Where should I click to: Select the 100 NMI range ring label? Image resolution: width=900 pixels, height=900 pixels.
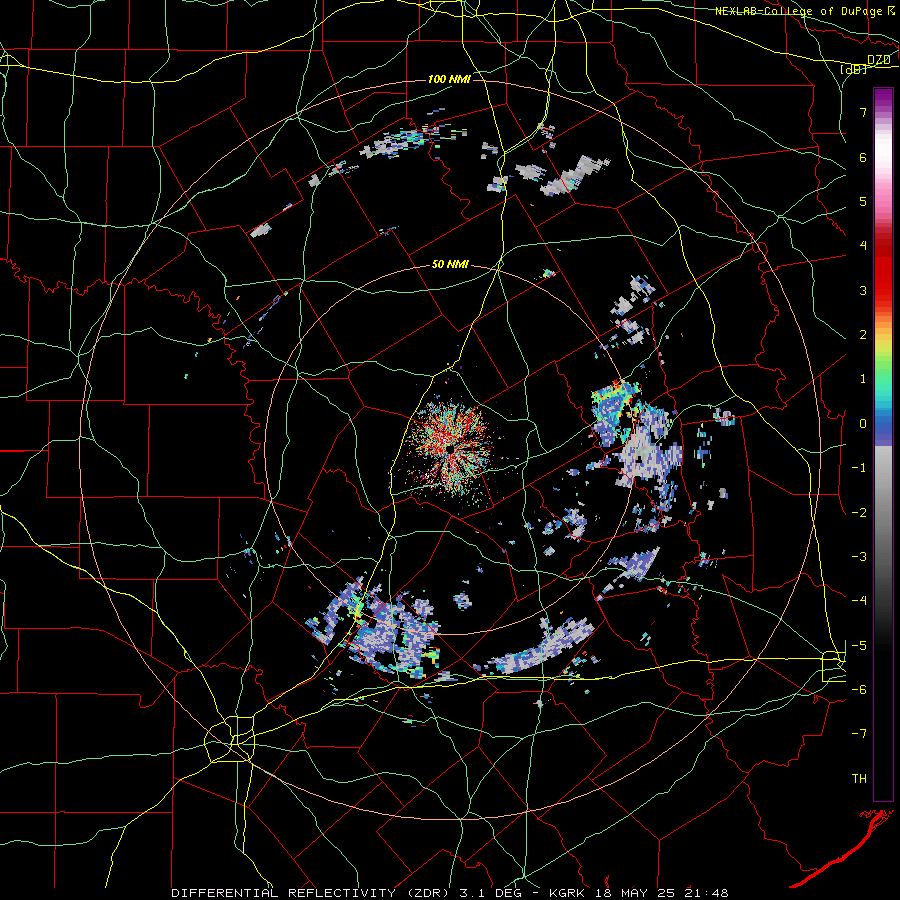click(449, 79)
